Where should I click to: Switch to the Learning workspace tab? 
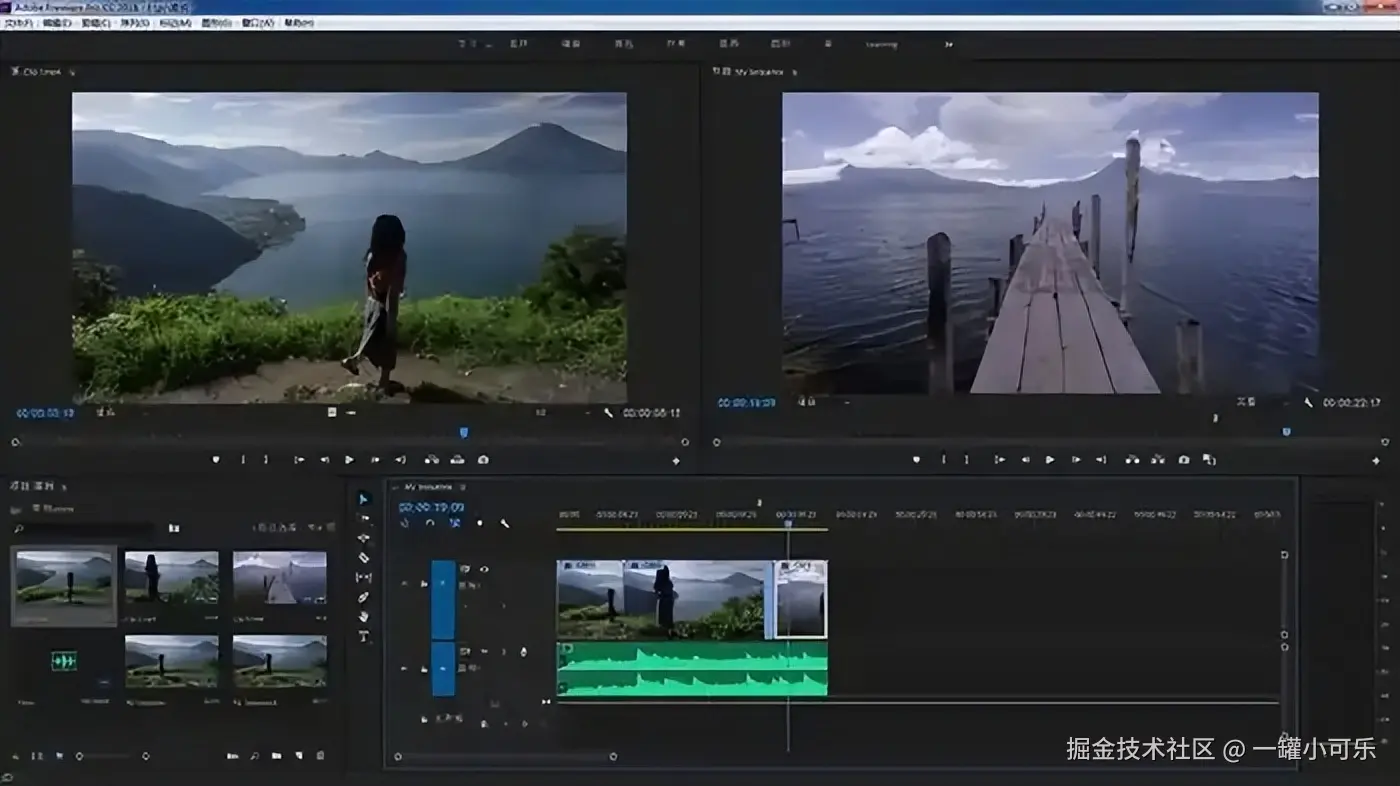point(881,44)
